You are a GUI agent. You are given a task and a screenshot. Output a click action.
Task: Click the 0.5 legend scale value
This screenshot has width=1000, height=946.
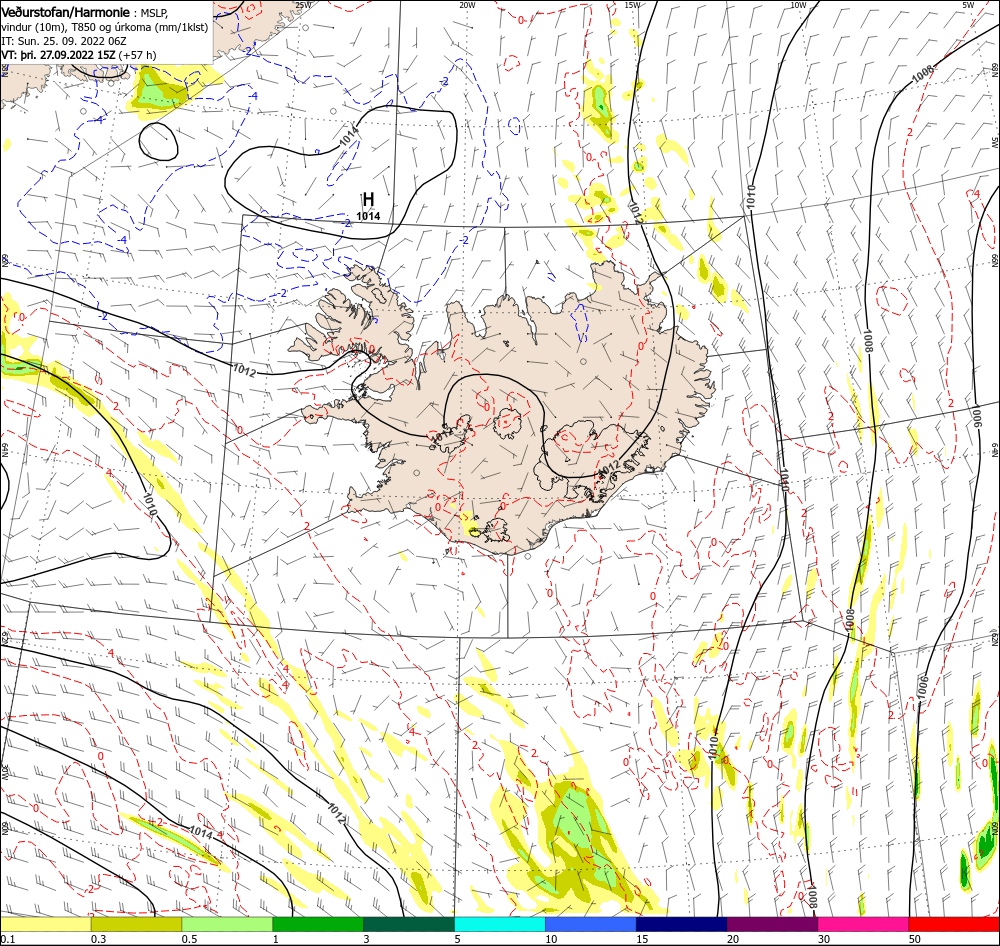(189, 939)
